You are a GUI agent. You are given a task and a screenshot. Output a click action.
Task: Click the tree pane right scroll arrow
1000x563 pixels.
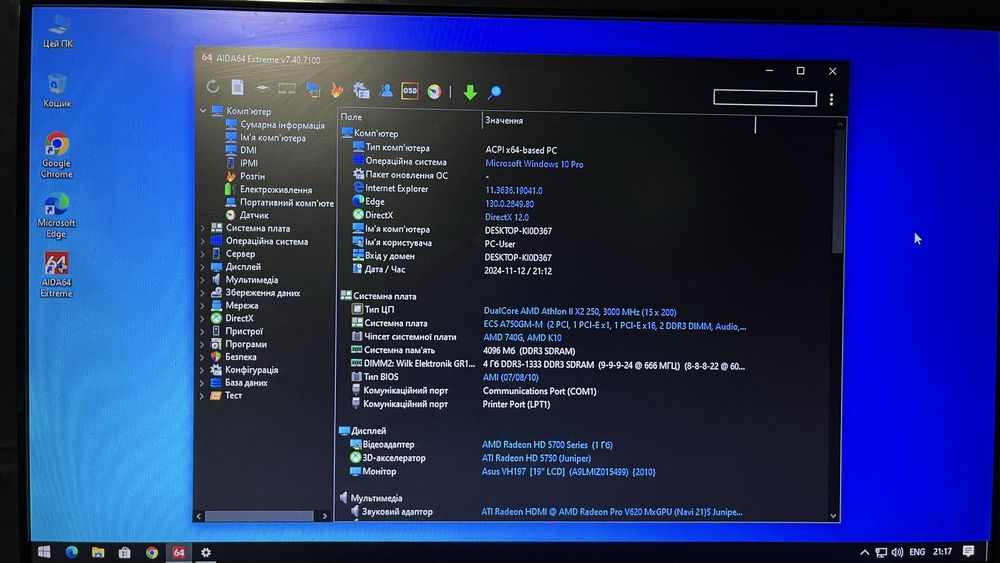click(x=325, y=516)
